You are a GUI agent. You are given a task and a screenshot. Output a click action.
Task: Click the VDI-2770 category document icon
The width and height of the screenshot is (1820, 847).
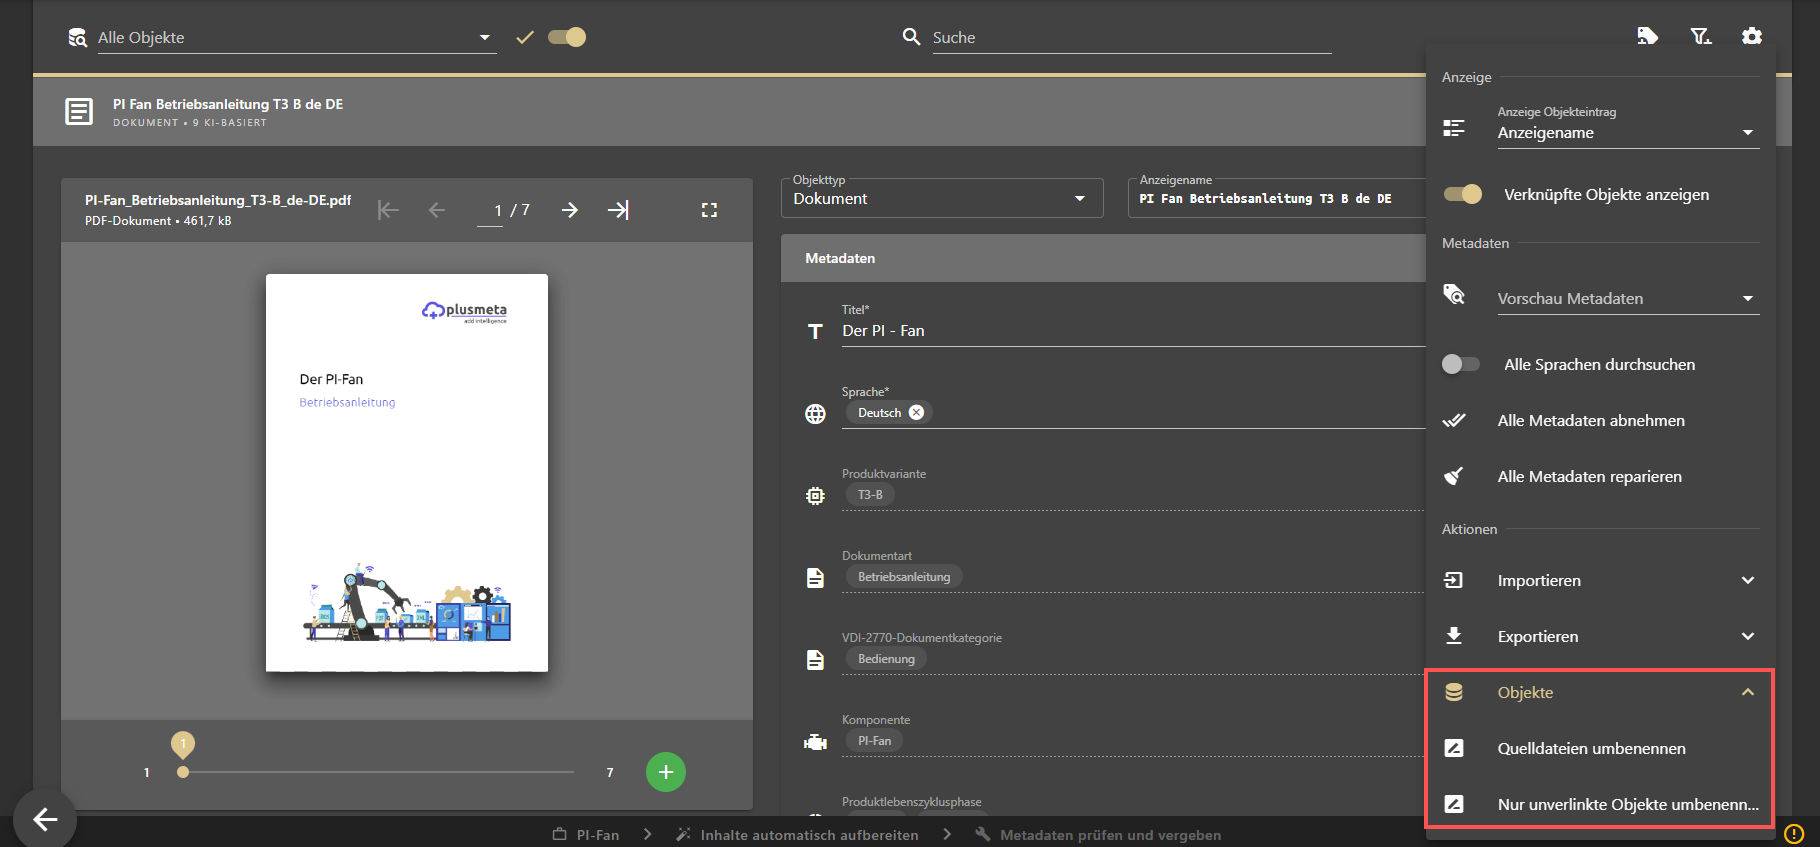coord(816,660)
